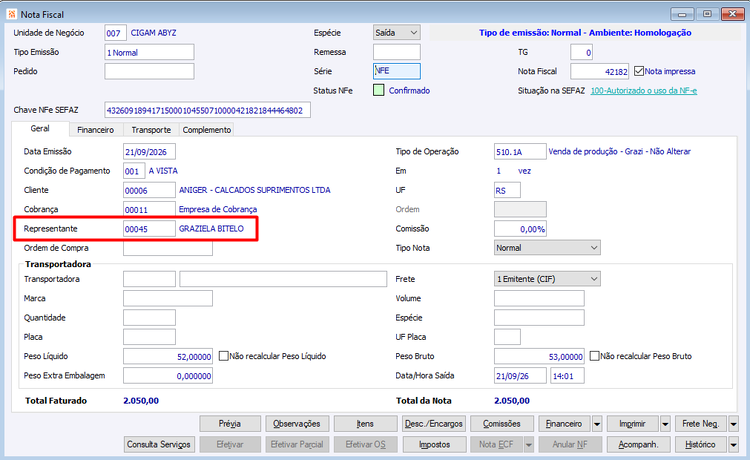750x460 pixels.
Task: Focus the Cobrança code field 00011
Action: click(149, 209)
